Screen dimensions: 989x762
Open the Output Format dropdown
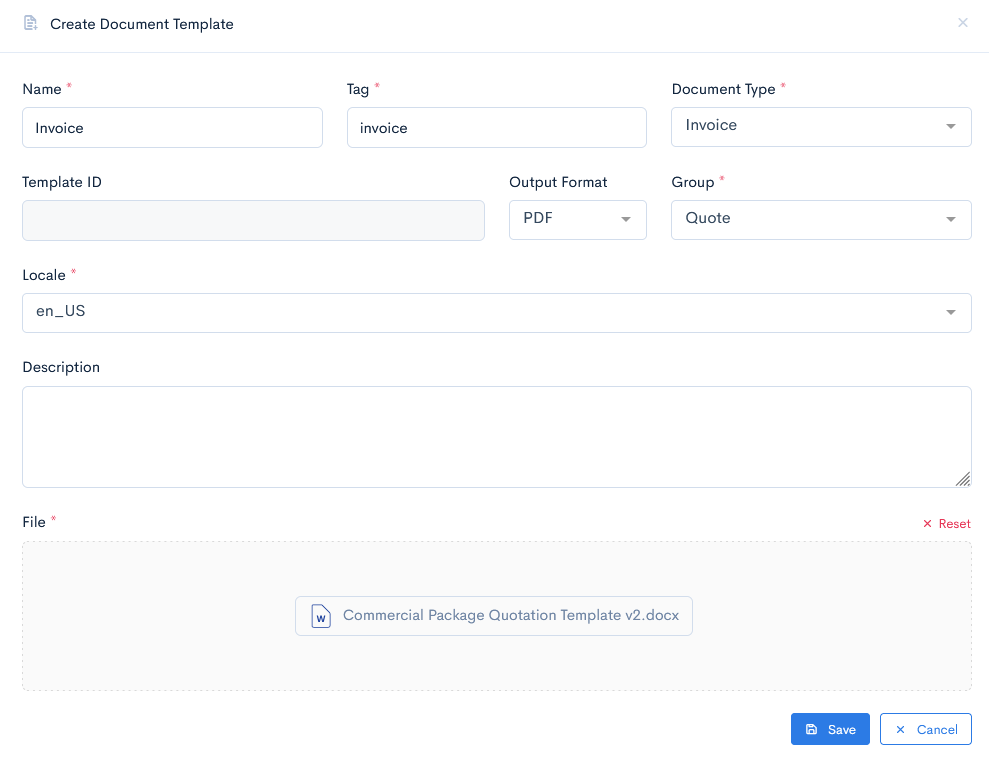577,218
